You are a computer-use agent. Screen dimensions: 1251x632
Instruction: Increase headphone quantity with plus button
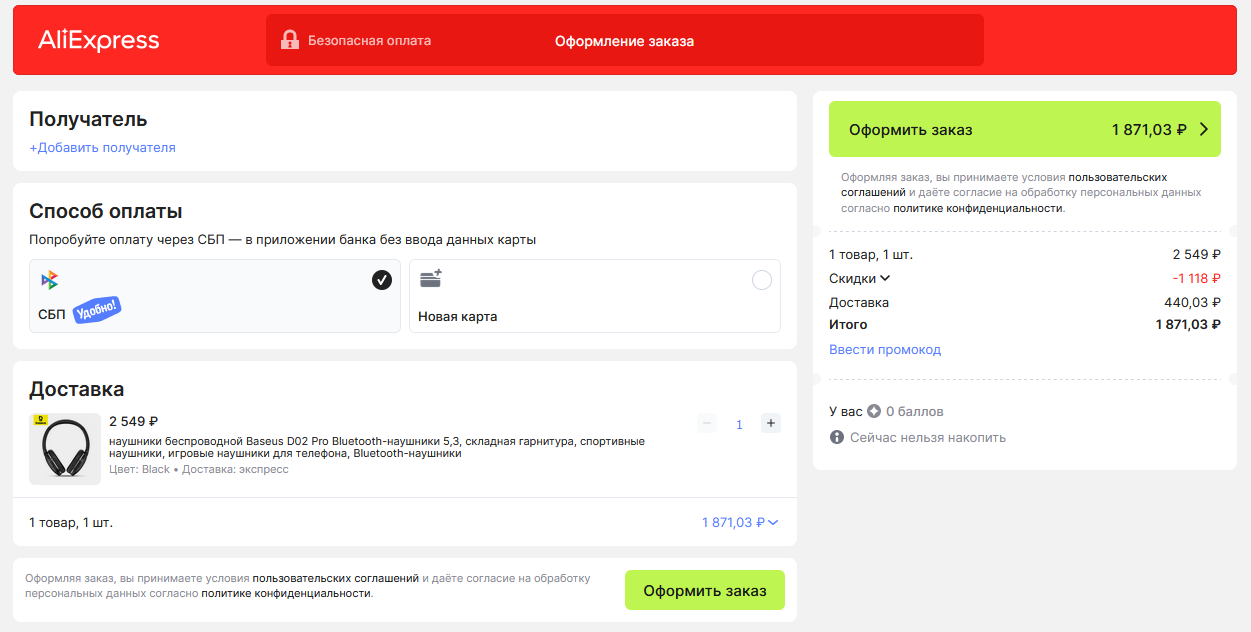tap(771, 423)
